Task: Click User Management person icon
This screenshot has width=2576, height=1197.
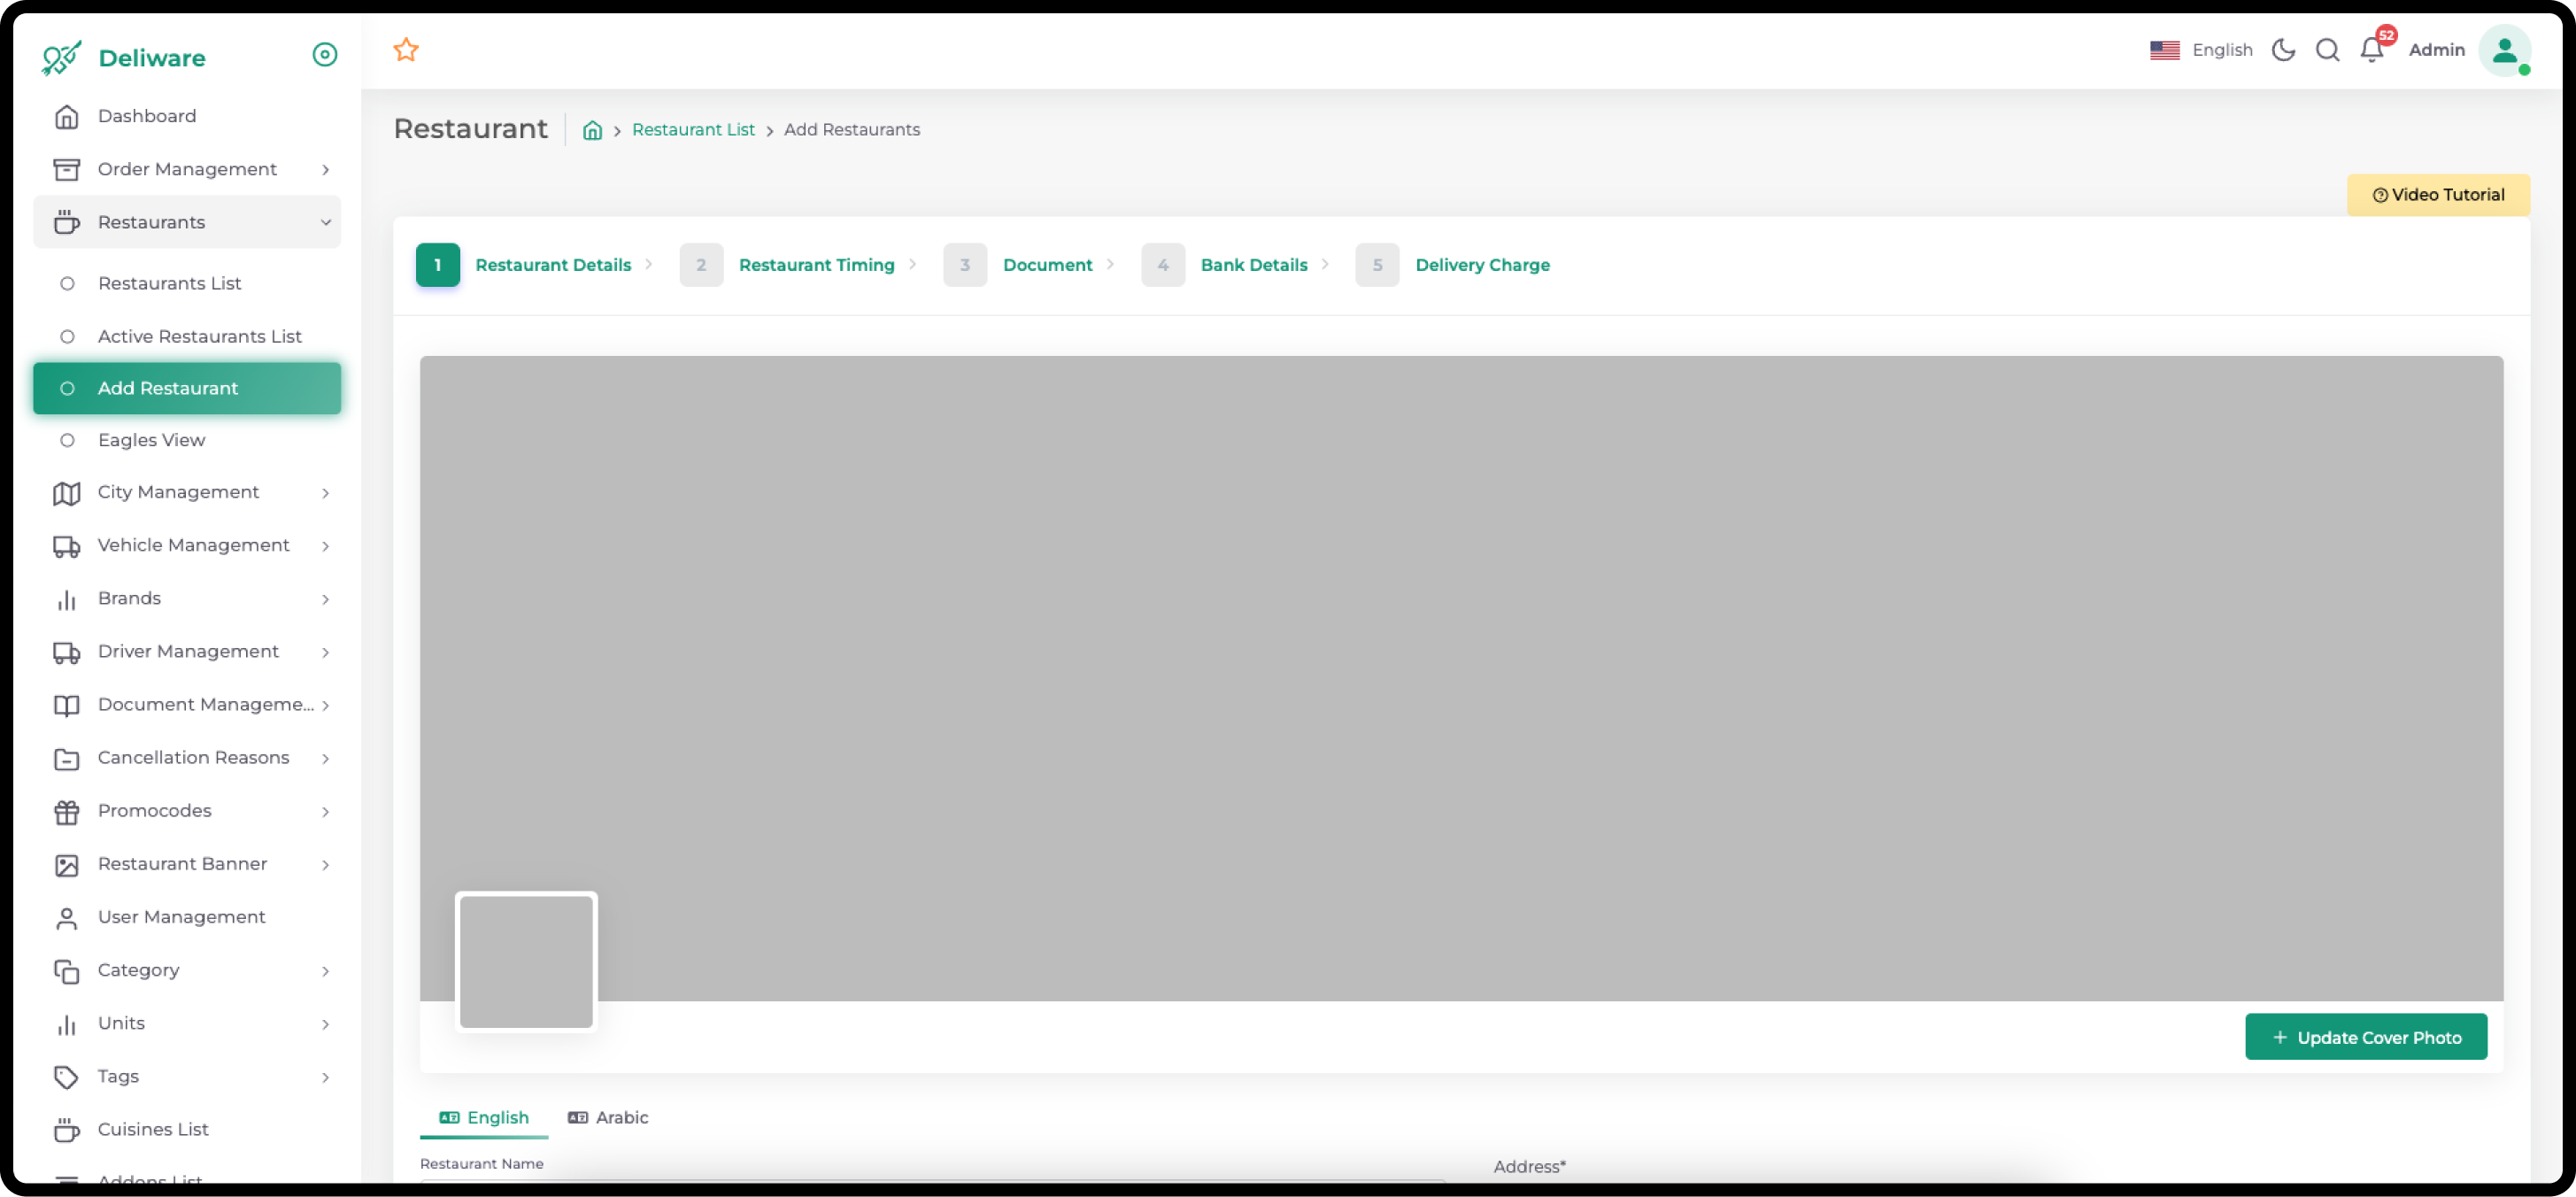Action: coord(66,917)
